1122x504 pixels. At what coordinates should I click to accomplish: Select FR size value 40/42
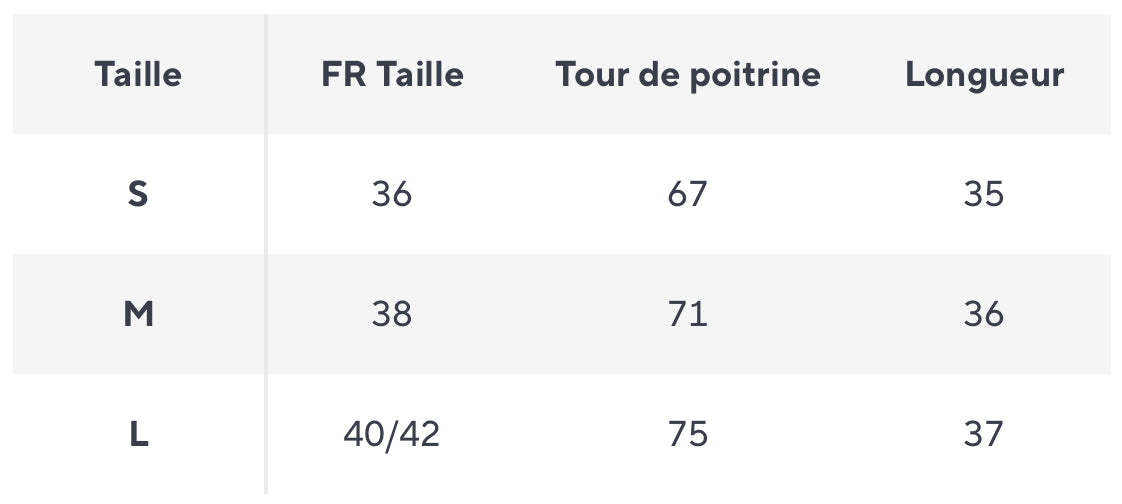pos(392,434)
